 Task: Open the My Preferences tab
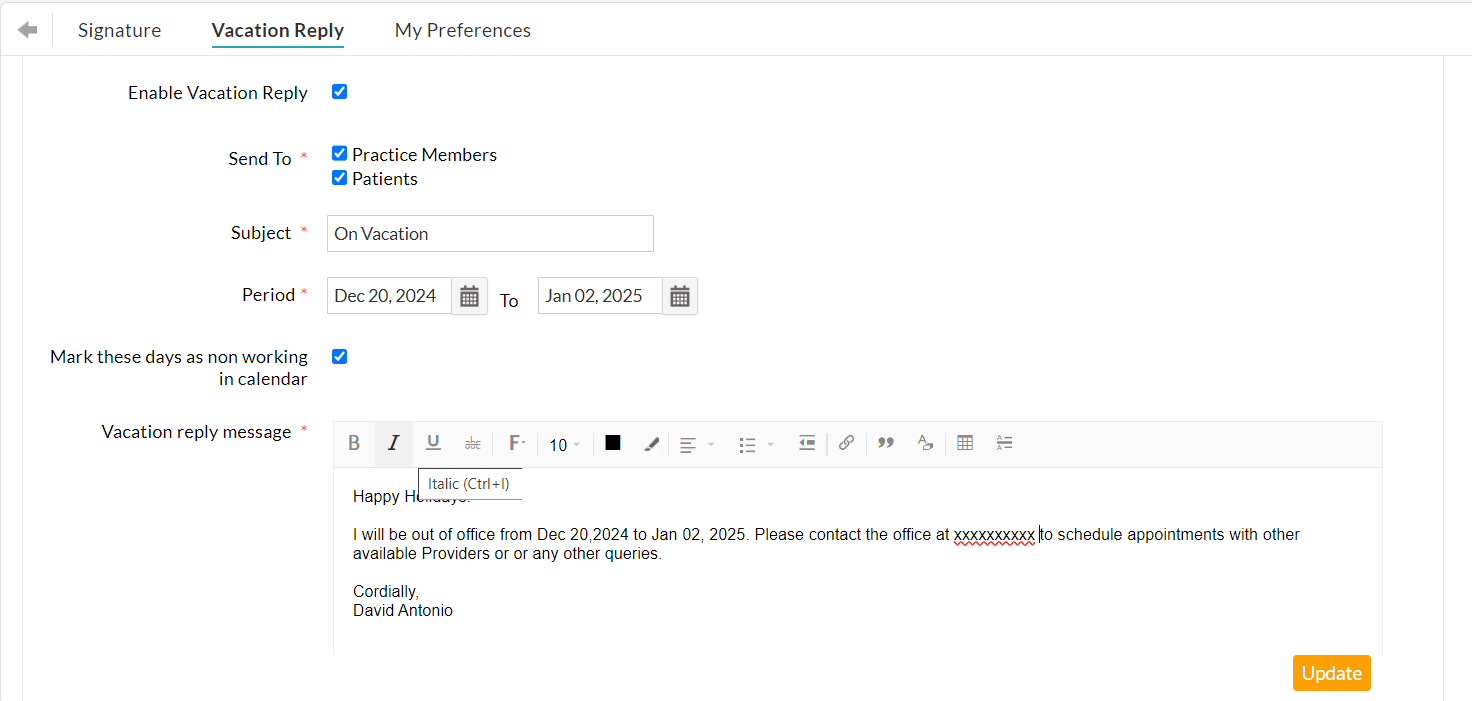462,30
